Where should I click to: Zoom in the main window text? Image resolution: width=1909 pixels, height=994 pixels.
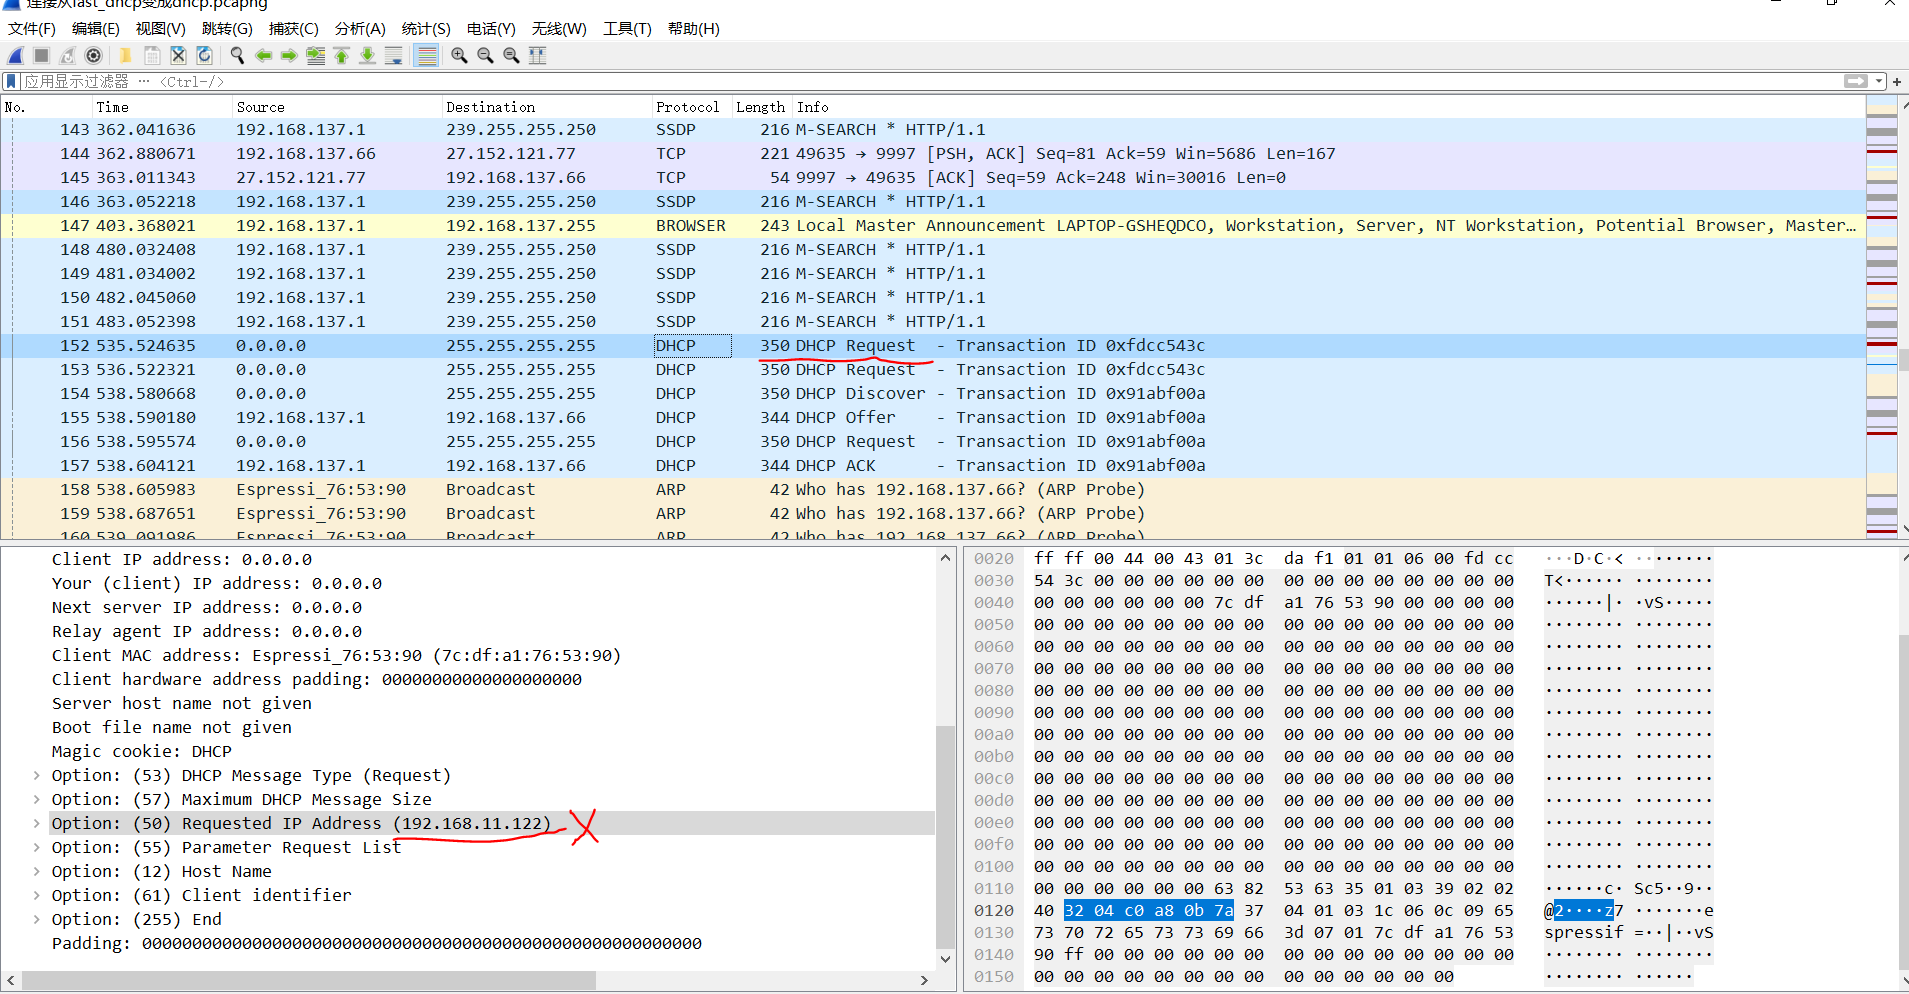459,56
